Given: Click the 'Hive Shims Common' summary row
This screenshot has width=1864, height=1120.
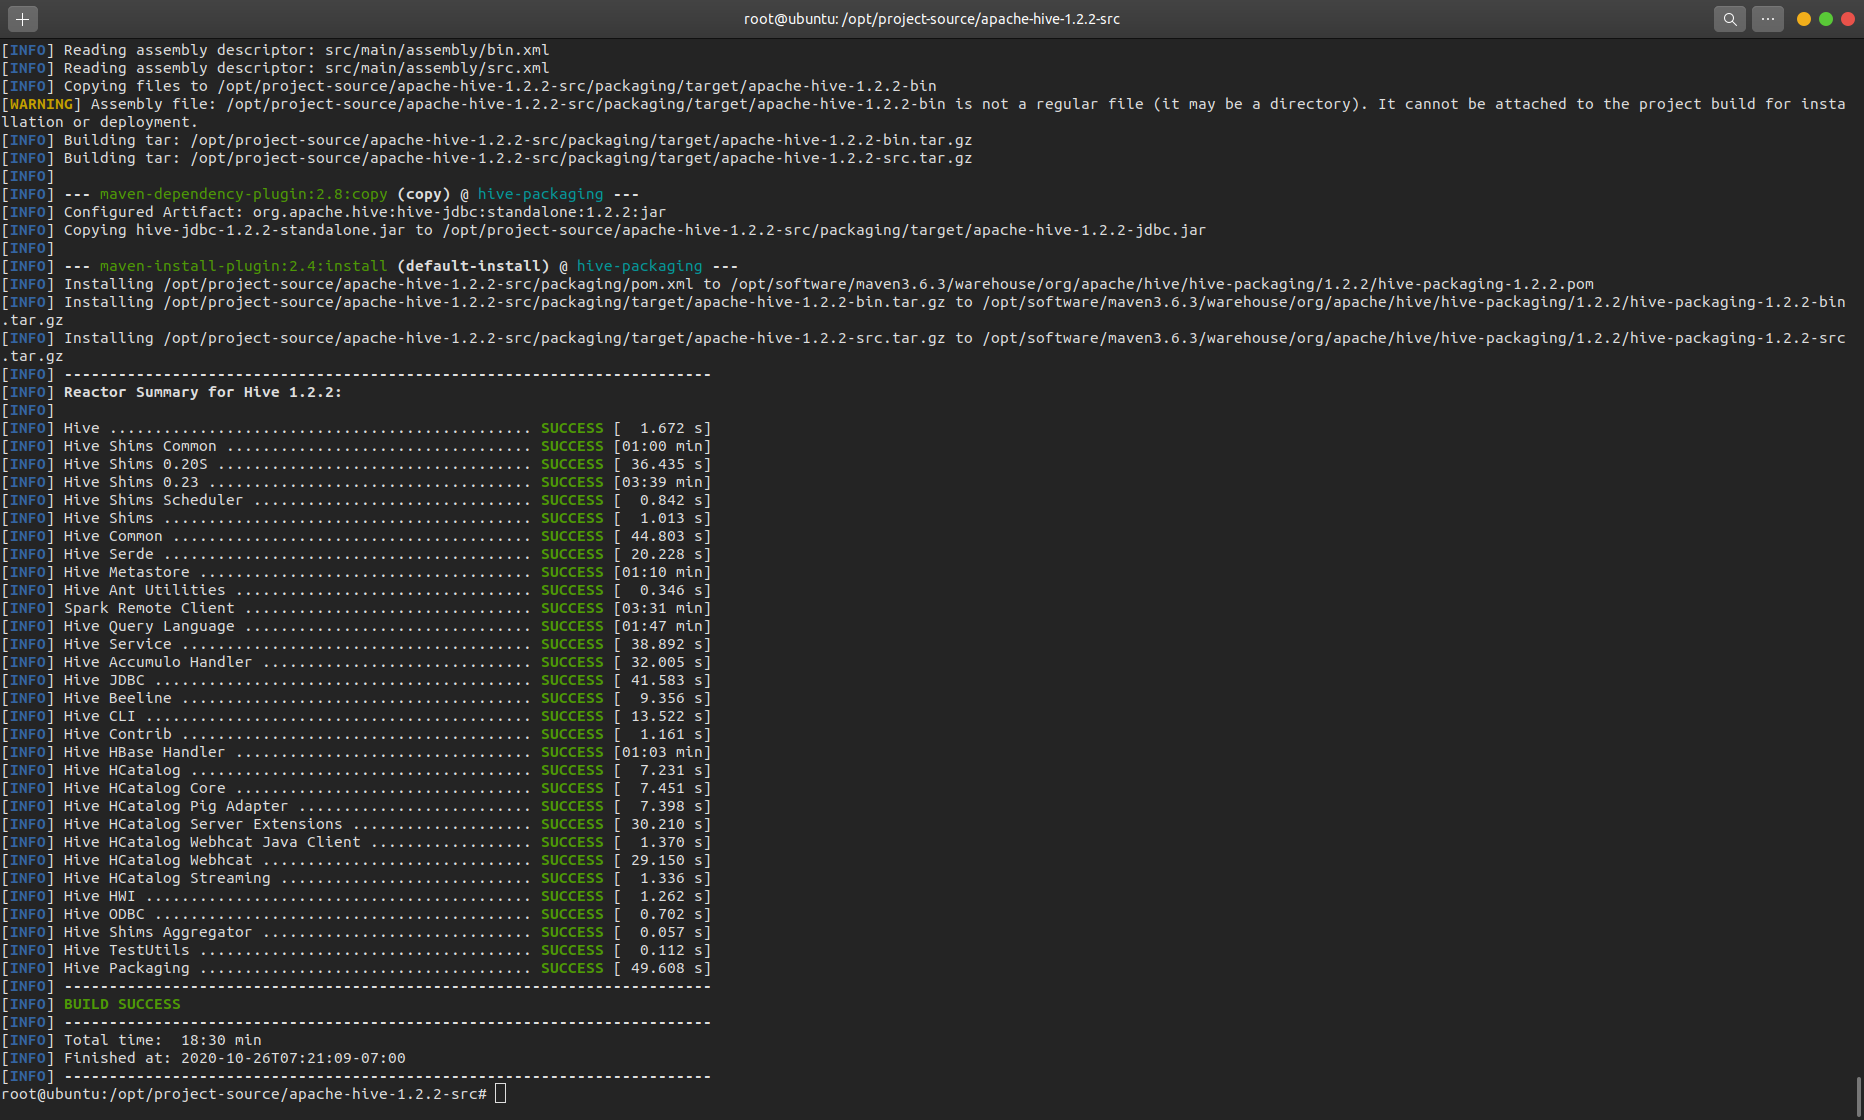Looking at the screenshot, I should coord(357,446).
